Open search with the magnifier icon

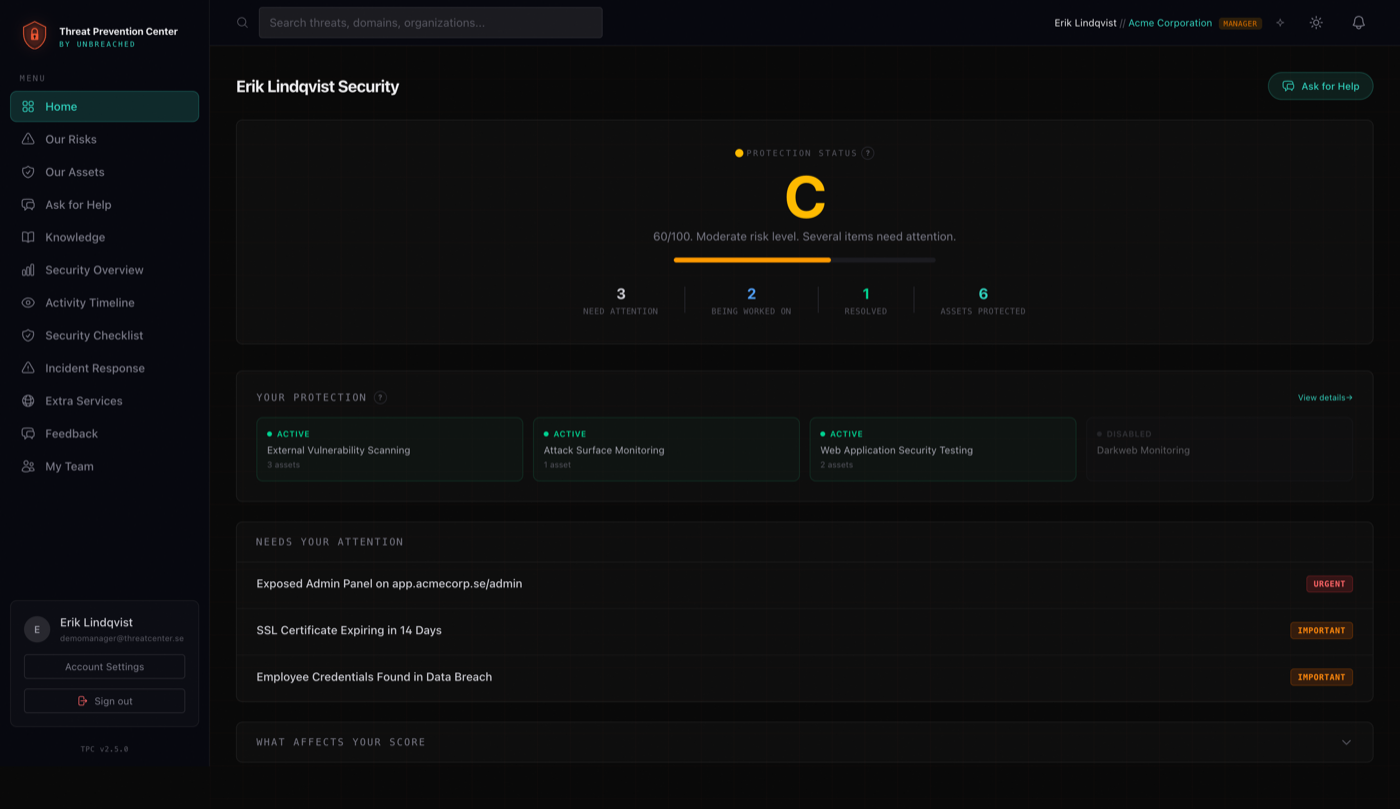[241, 22]
